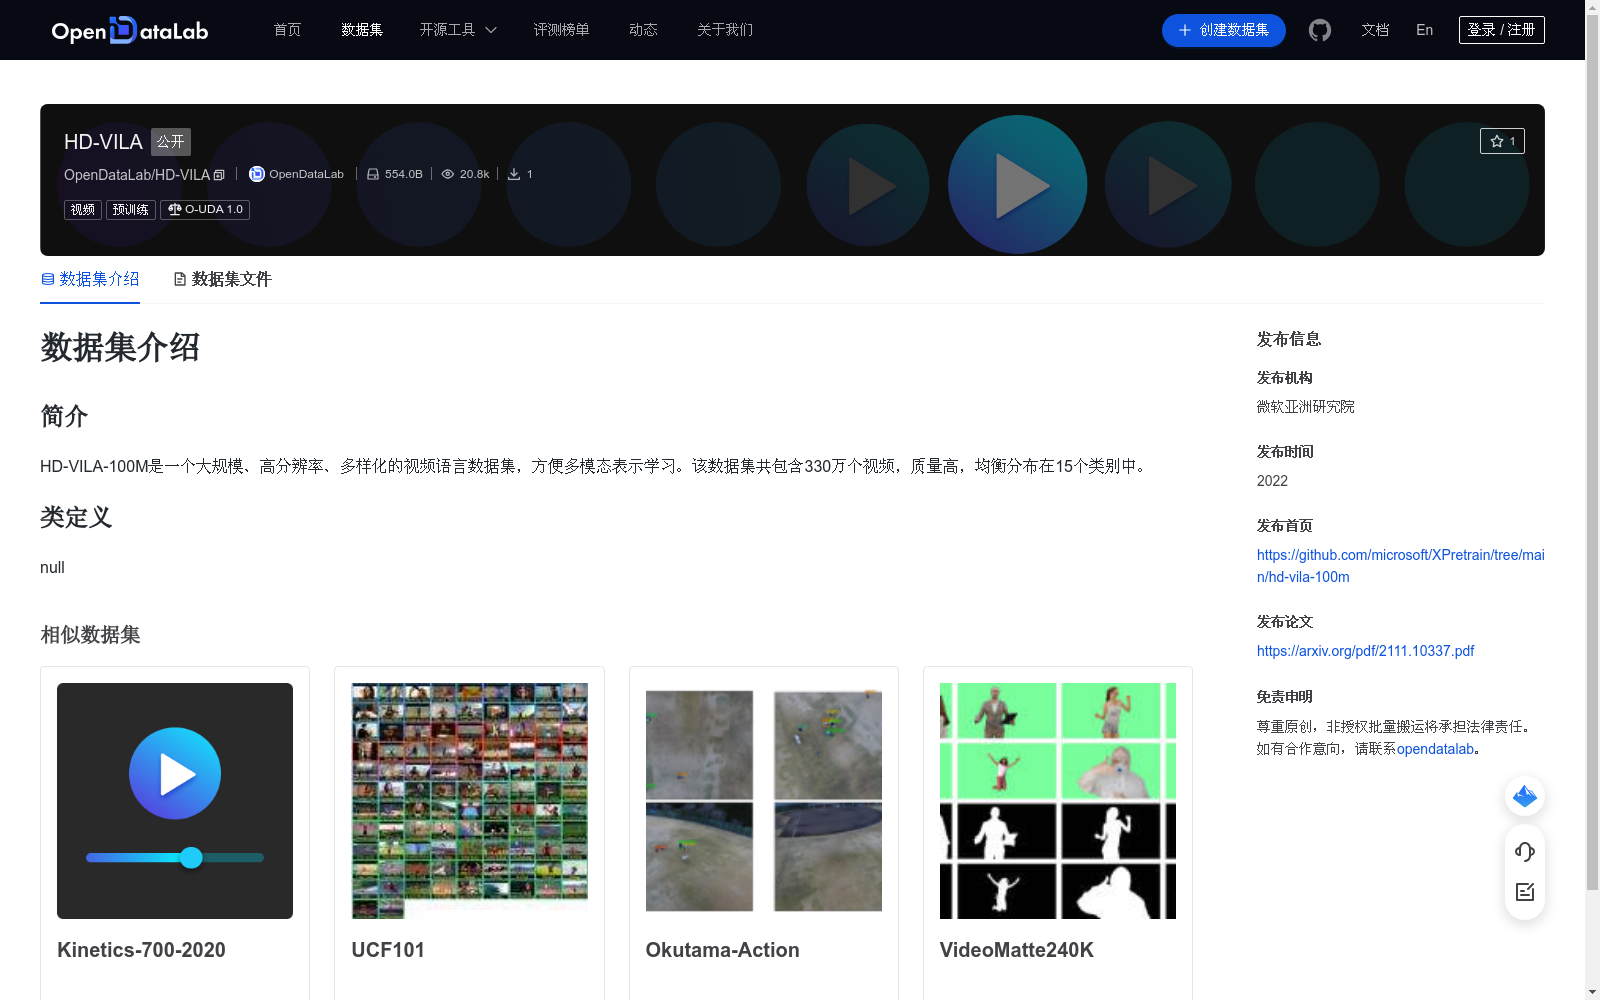Open the Kinetics-700-2020 thumbnail
Viewport: 1600px width, 1000px height.
point(175,801)
